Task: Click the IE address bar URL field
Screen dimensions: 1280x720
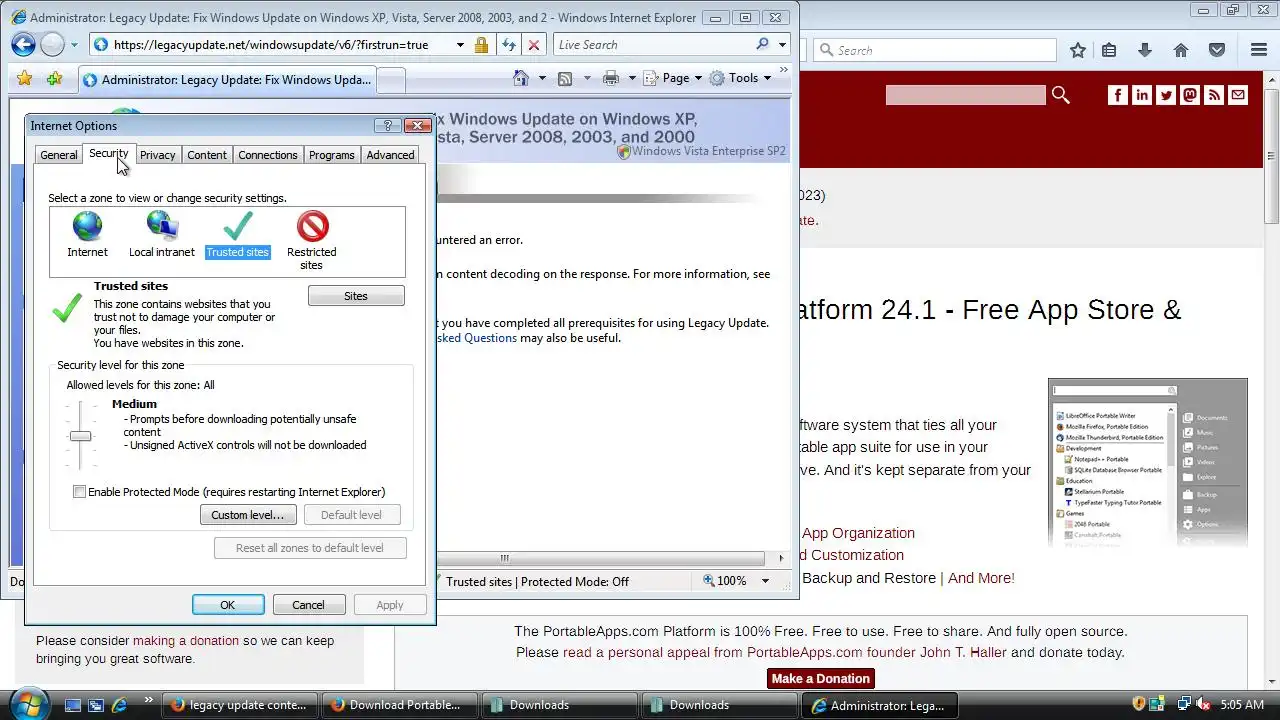Action: pyautogui.click(x=270, y=45)
